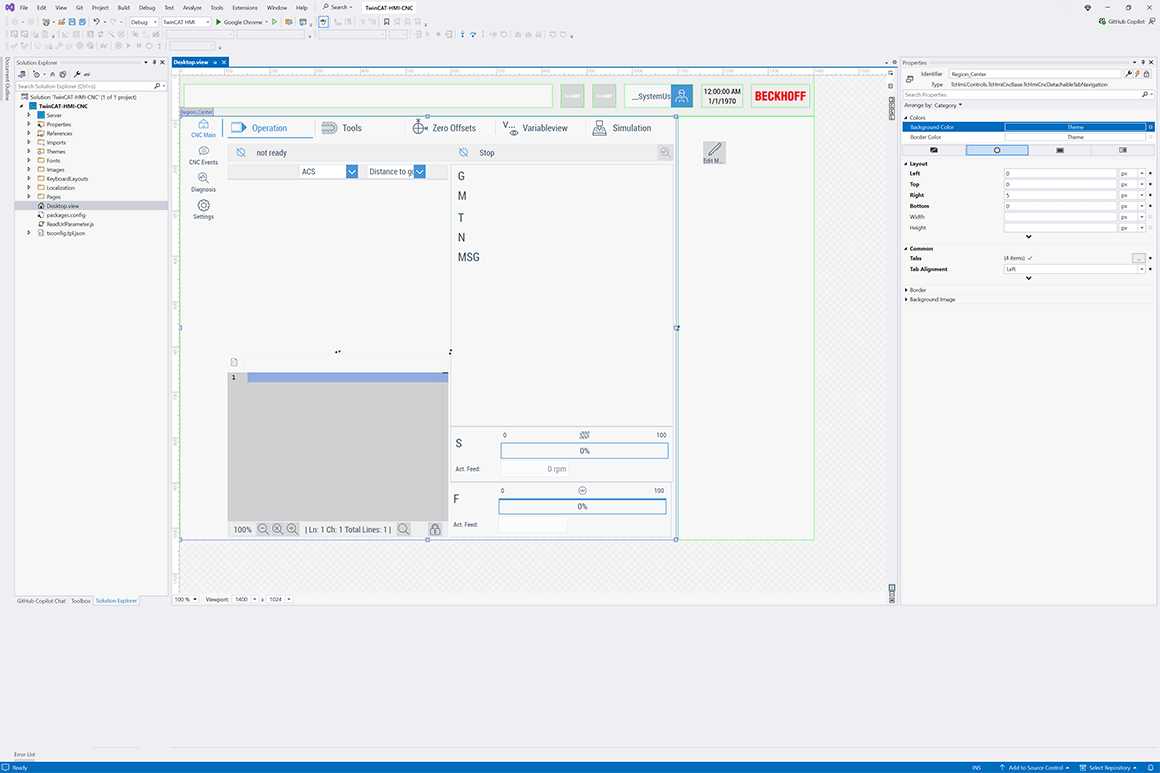
Task: Click green Start Google Chrome play icon
Action: (x=218, y=22)
